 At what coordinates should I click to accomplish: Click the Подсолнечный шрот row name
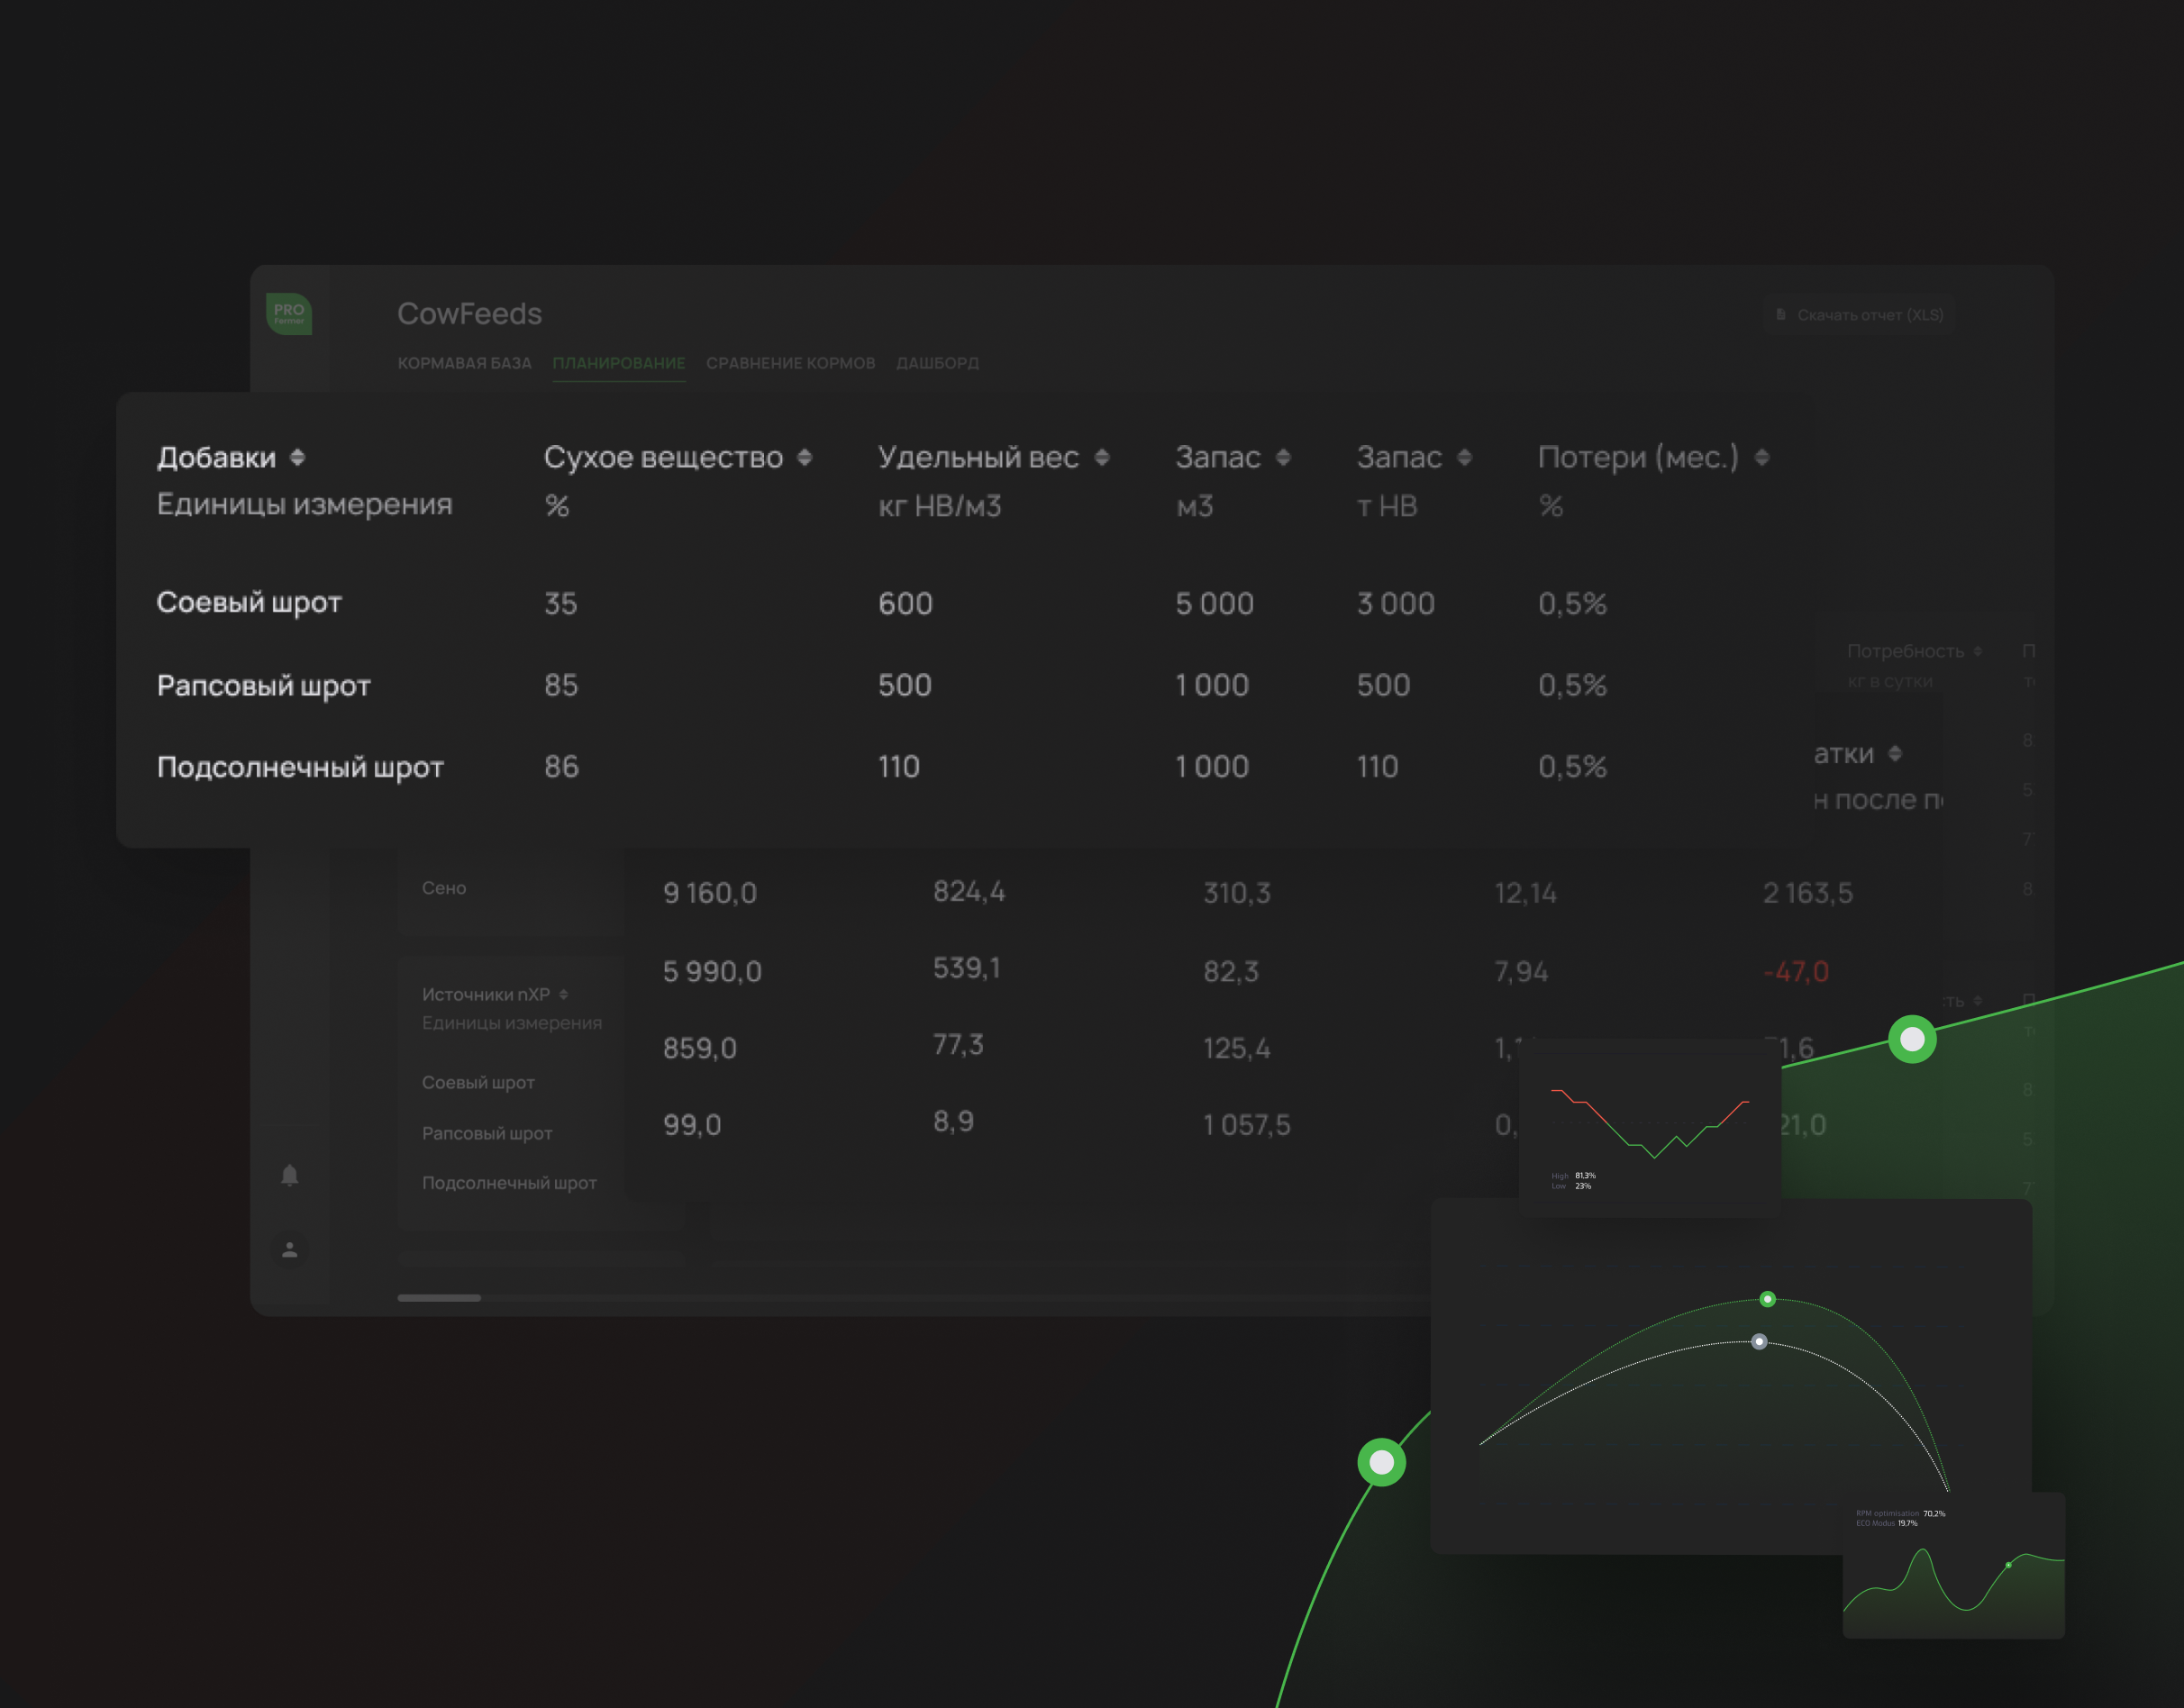click(300, 767)
